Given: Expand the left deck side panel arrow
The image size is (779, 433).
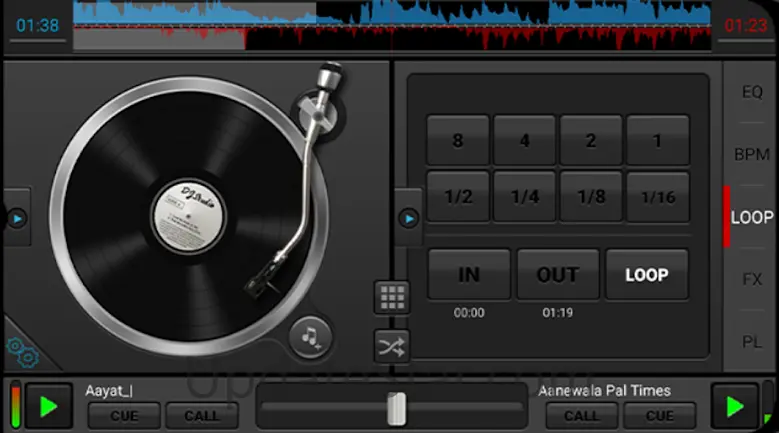Looking at the screenshot, I should coord(17,218).
